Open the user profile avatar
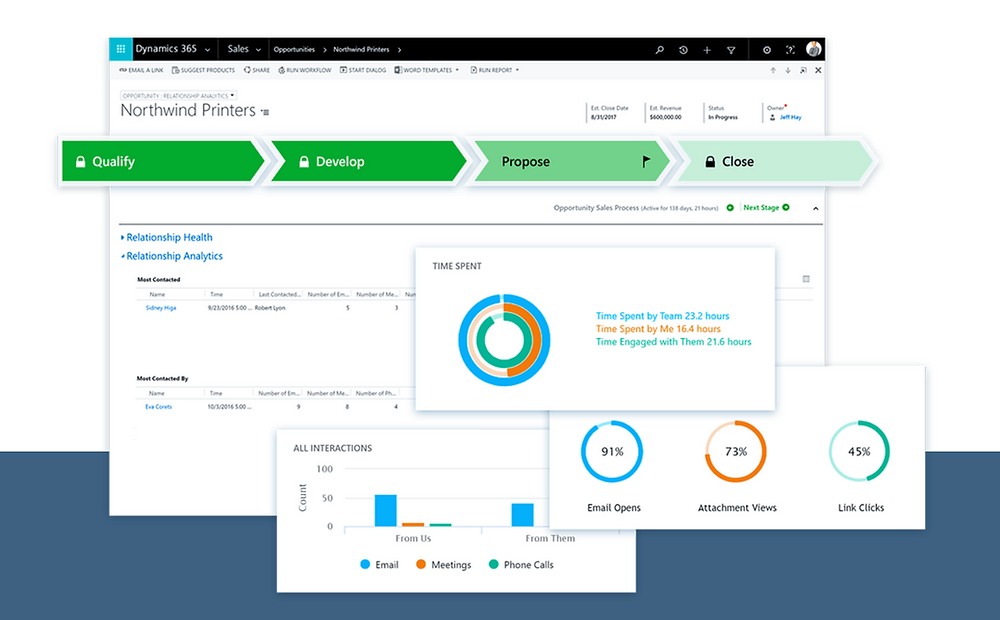This screenshot has width=1000, height=620. pos(813,49)
